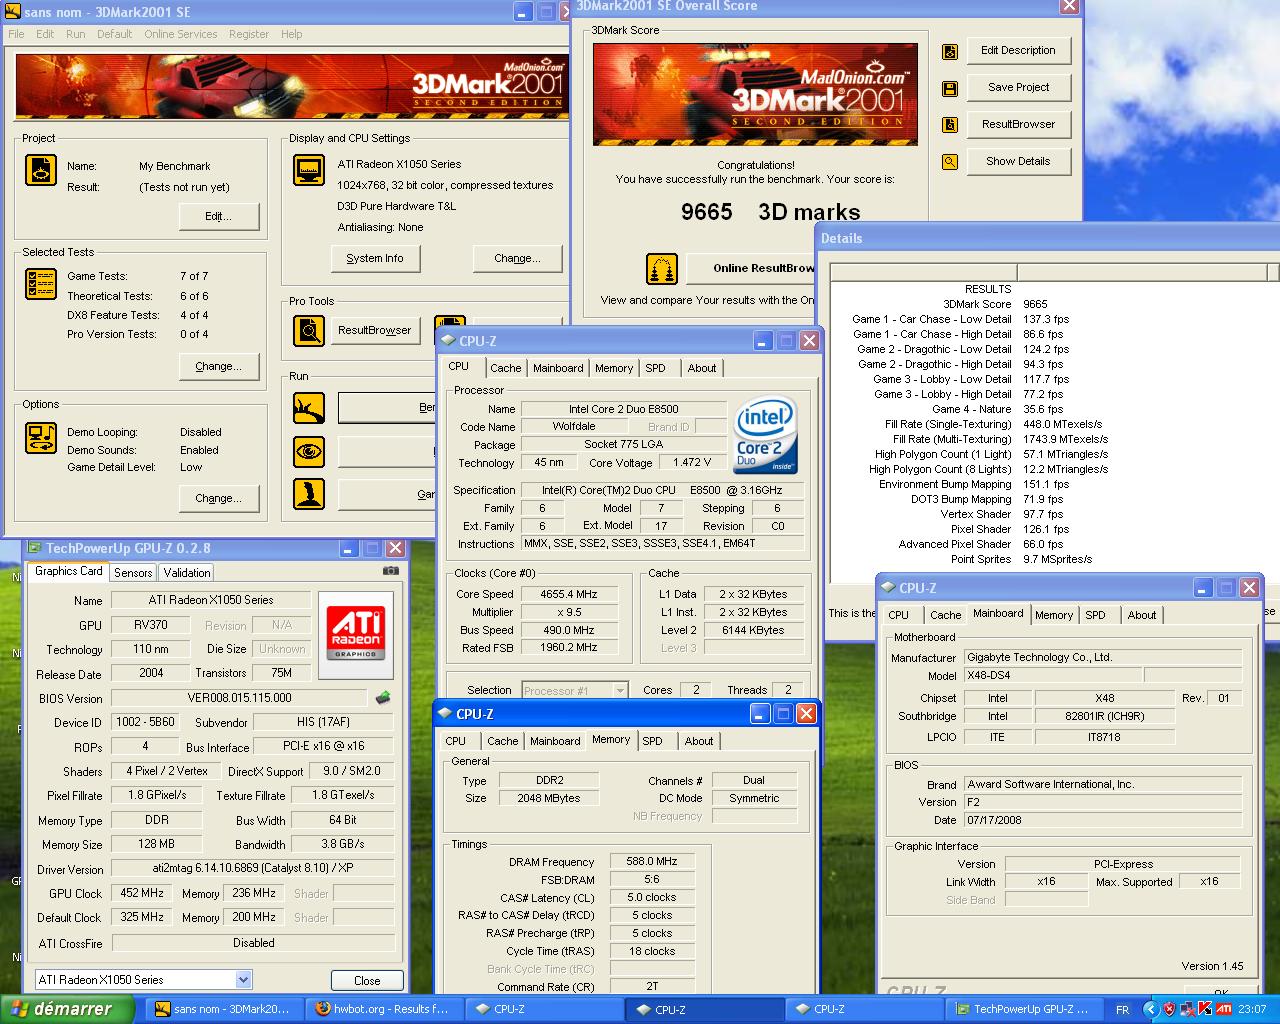This screenshot has width=1280, height=1024.
Task: Click the Show Details magnifier icon
Action: [x=950, y=162]
